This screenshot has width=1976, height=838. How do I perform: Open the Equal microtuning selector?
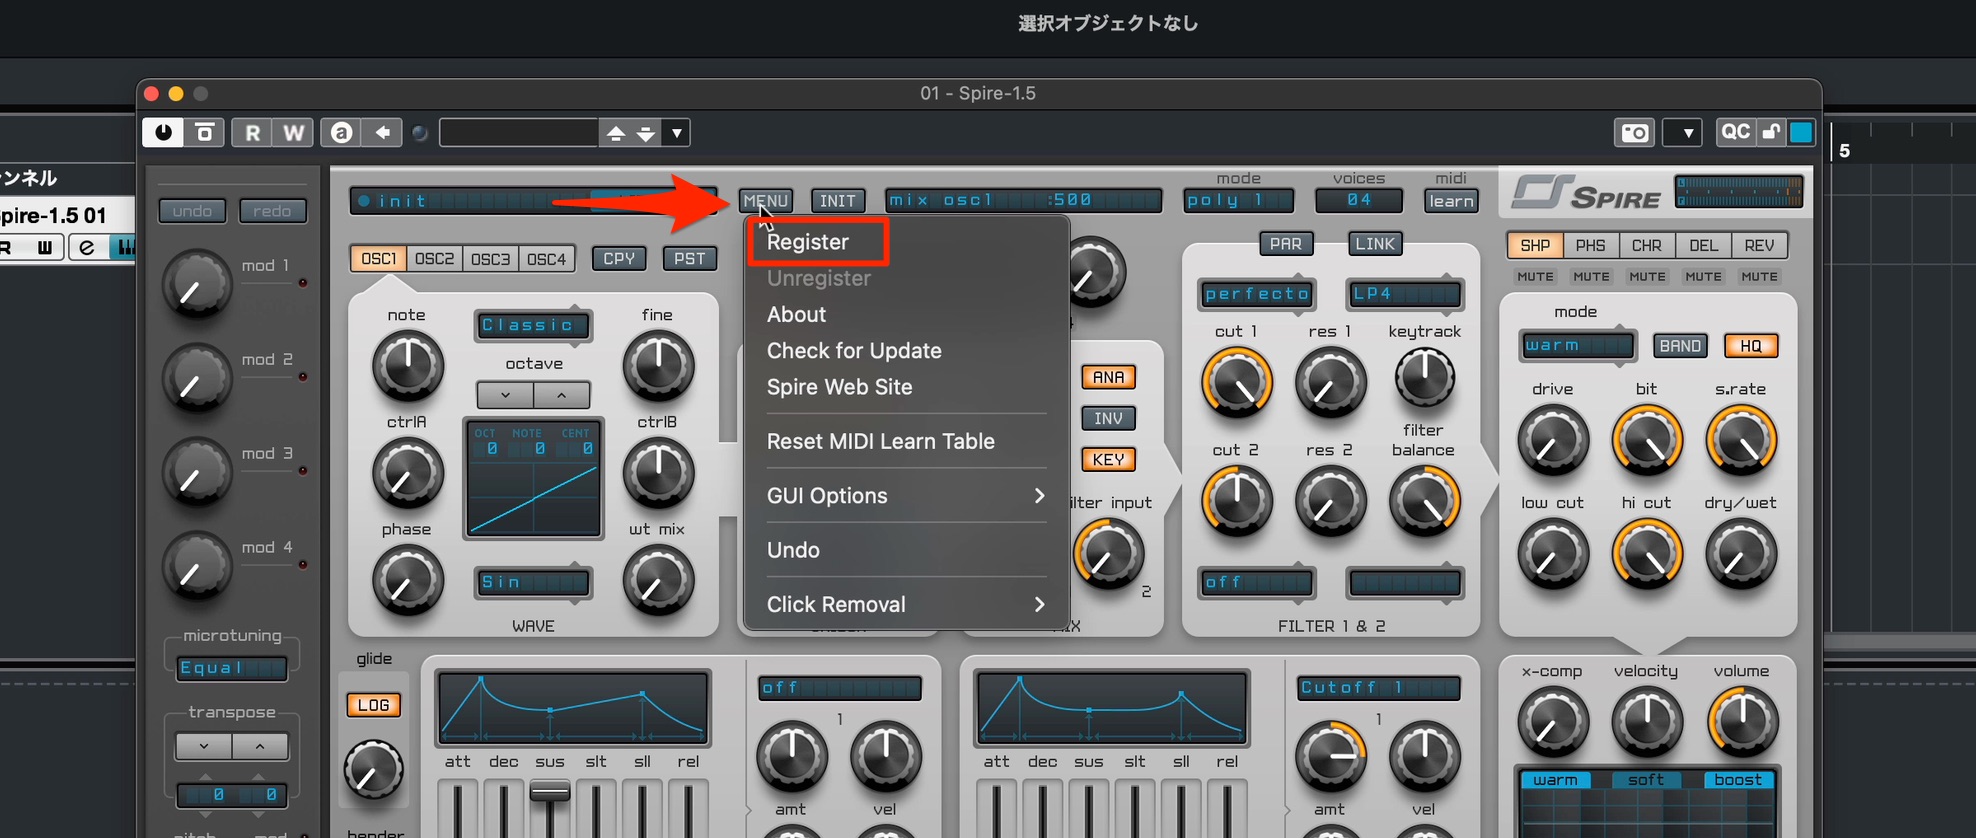[232, 668]
